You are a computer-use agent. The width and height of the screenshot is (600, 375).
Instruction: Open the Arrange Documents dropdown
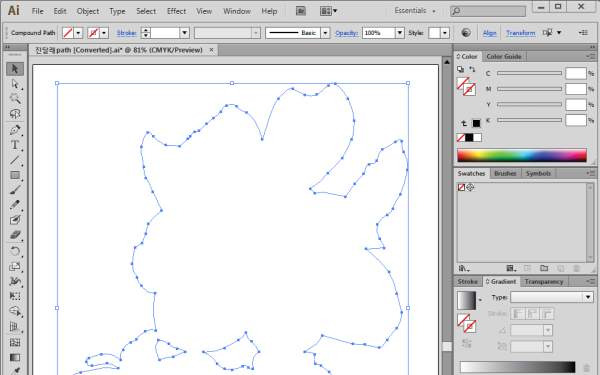click(x=329, y=11)
